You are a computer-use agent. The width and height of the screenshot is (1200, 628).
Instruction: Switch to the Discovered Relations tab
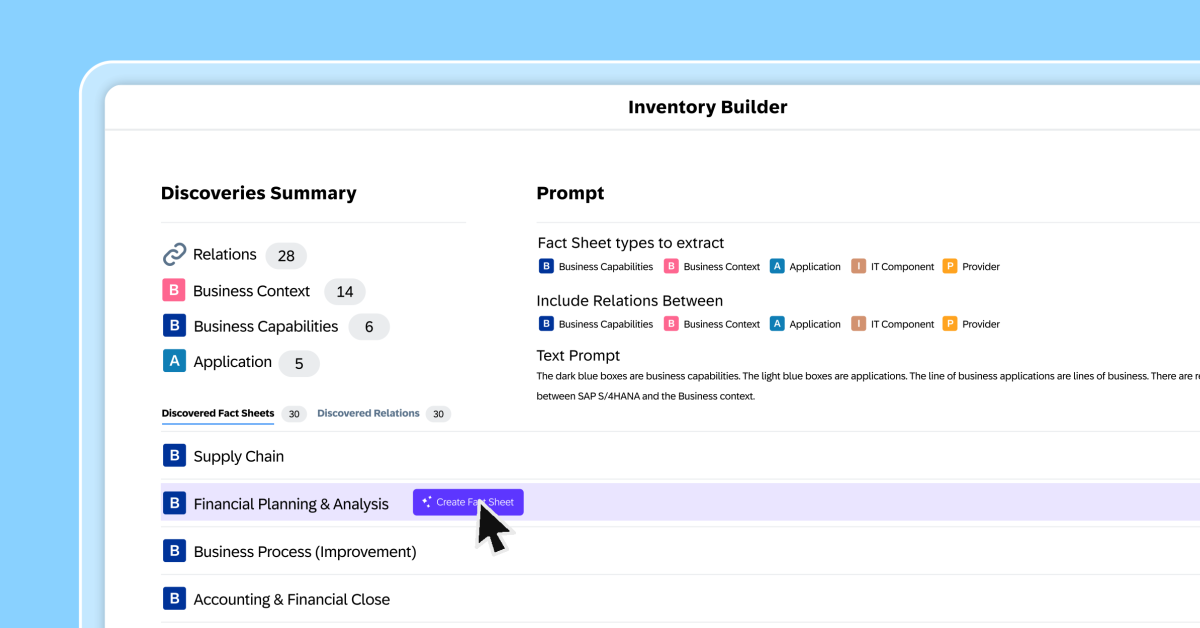click(368, 413)
